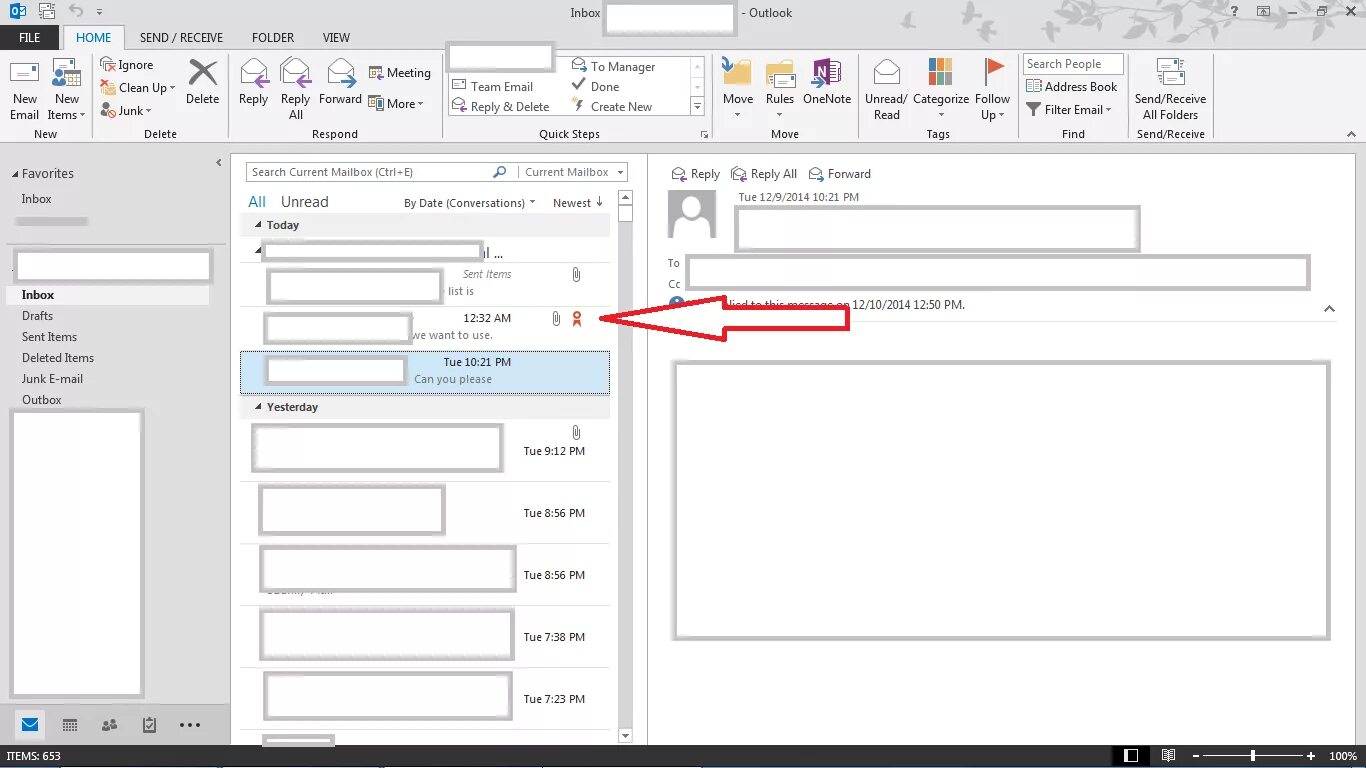Switch to Calendar view in navigation bar
Viewport: 1366px width, 768px height.
click(70, 725)
